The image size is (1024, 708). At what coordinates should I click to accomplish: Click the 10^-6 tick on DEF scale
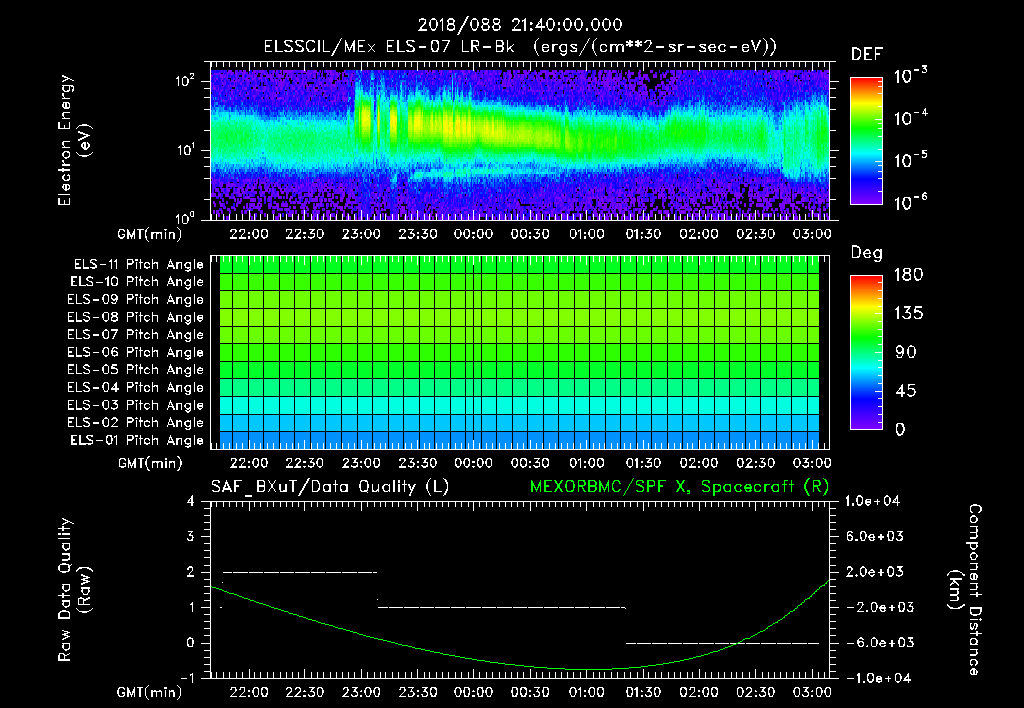(x=910, y=202)
